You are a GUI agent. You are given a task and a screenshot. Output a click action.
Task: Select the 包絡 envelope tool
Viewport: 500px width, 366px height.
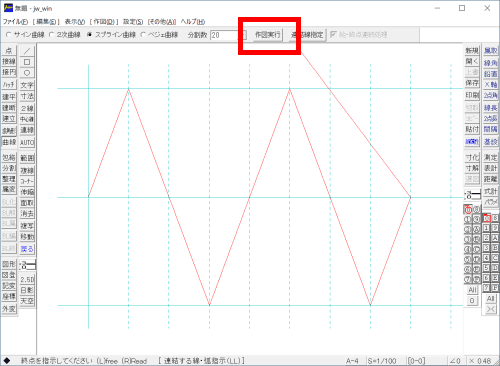[9, 157]
